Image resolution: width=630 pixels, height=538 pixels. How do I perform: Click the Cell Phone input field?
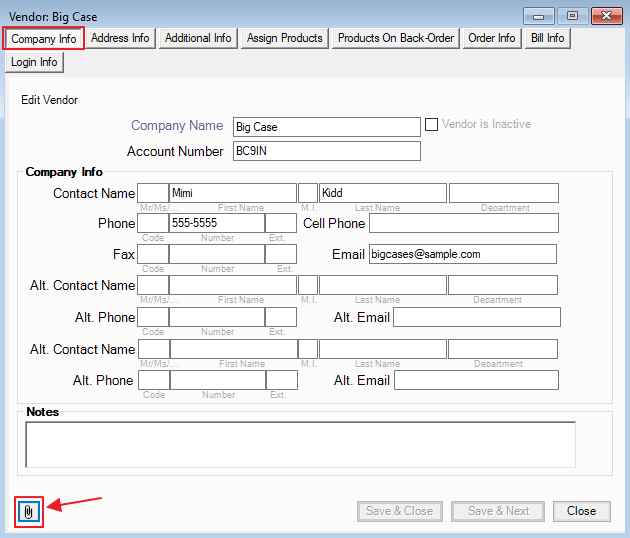pyautogui.click(x=463, y=223)
